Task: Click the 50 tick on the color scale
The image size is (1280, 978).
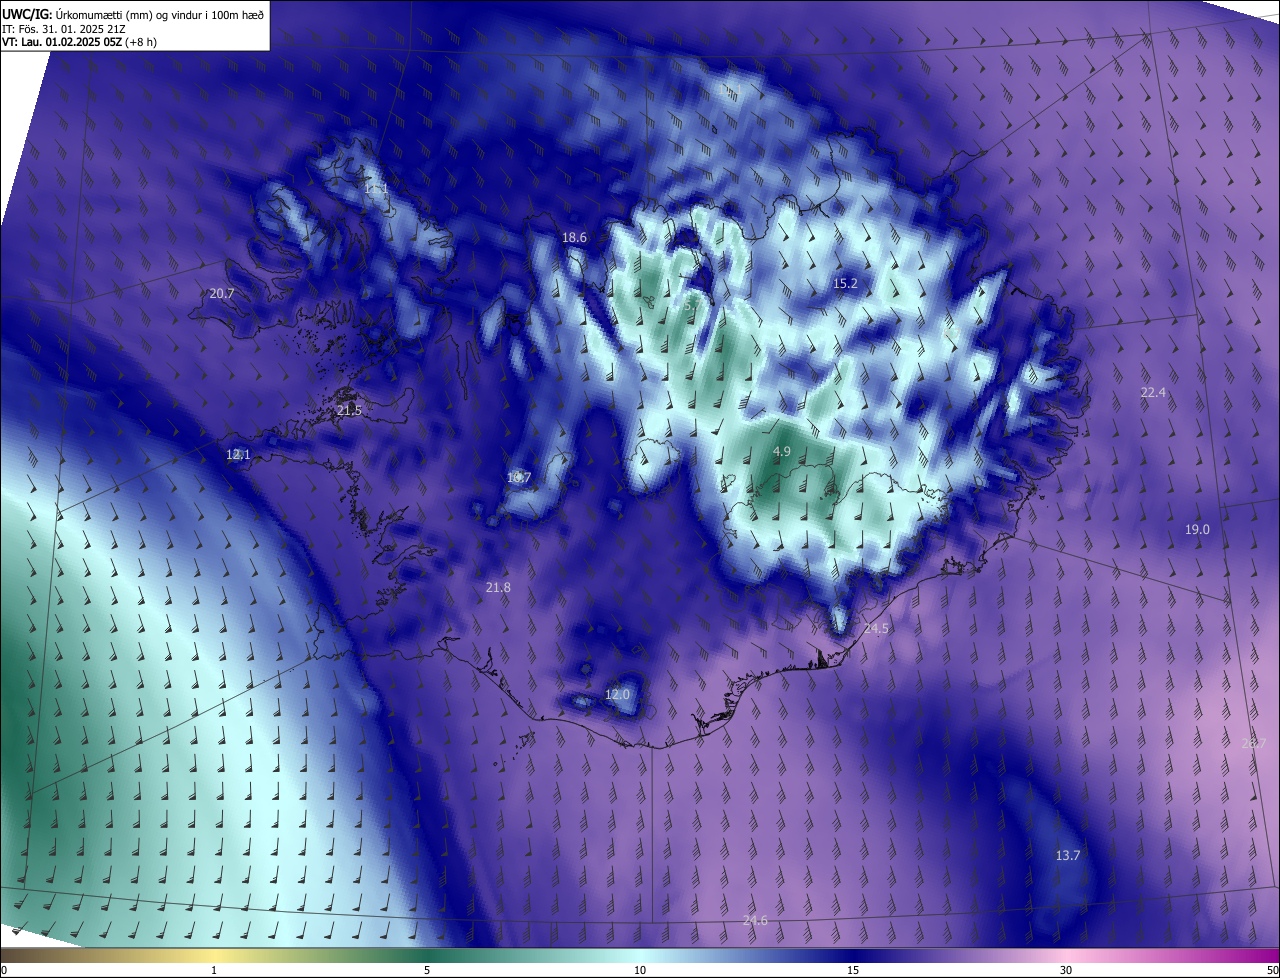Action: [1272, 971]
